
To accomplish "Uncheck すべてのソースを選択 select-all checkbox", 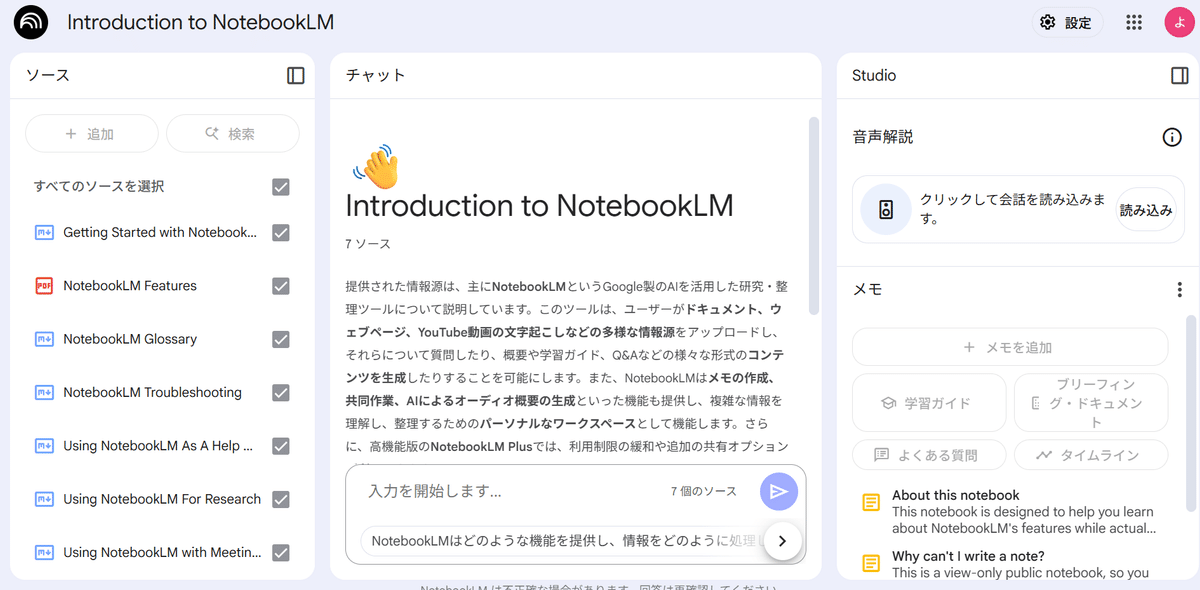I will [x=280, y=186].
